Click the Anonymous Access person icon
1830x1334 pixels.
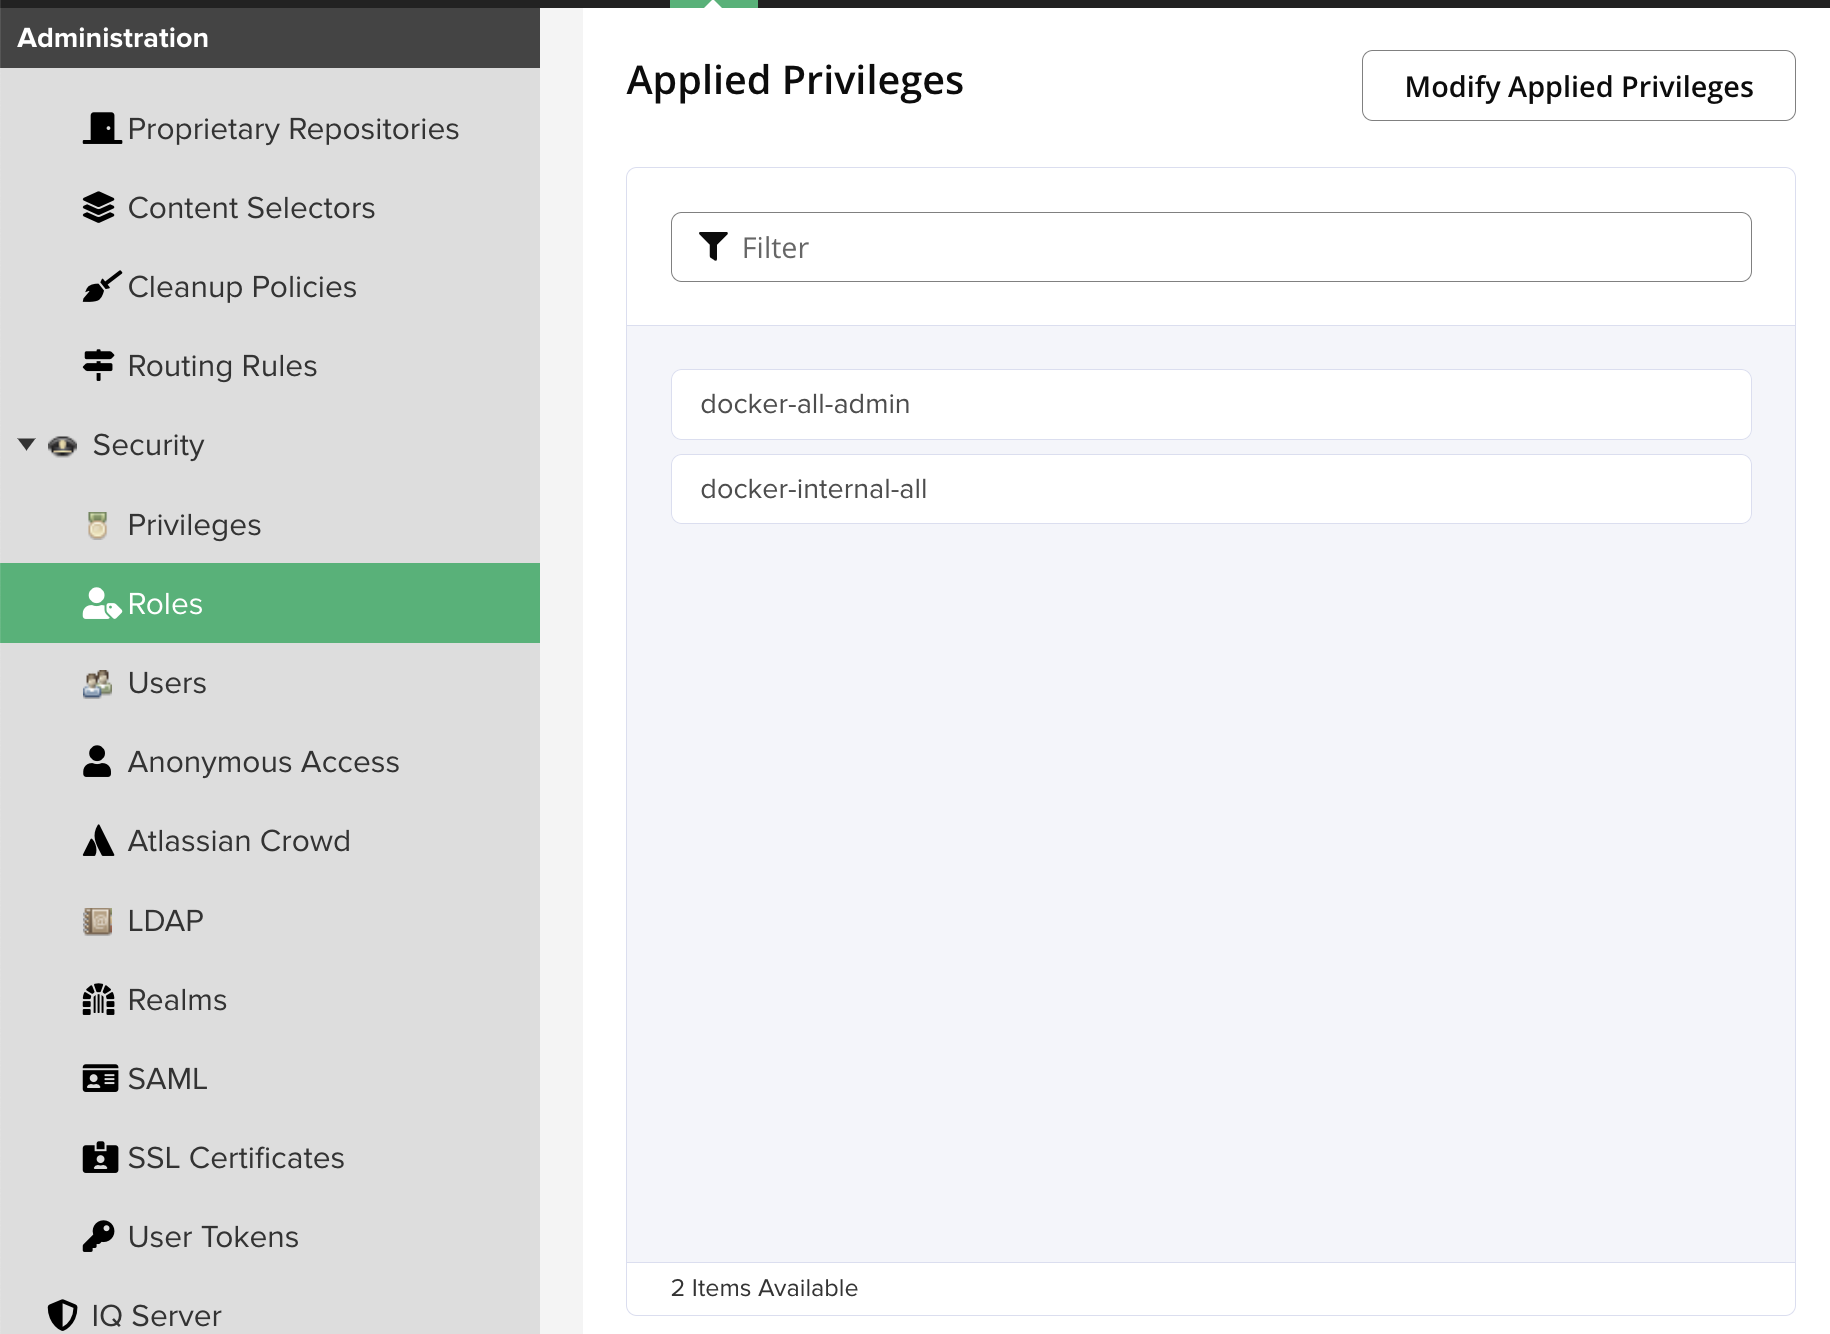coord(97,761)
